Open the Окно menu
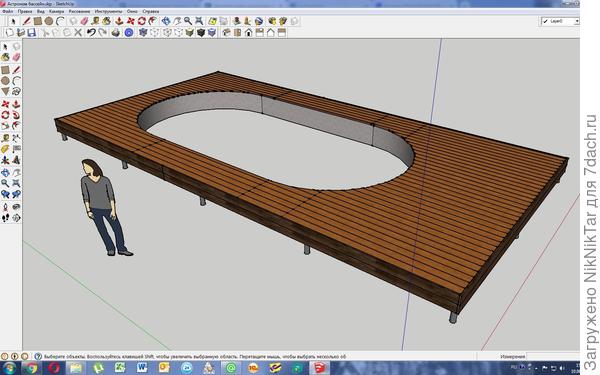Viewport: 600px width, 375px height. [x=132, y=11]
